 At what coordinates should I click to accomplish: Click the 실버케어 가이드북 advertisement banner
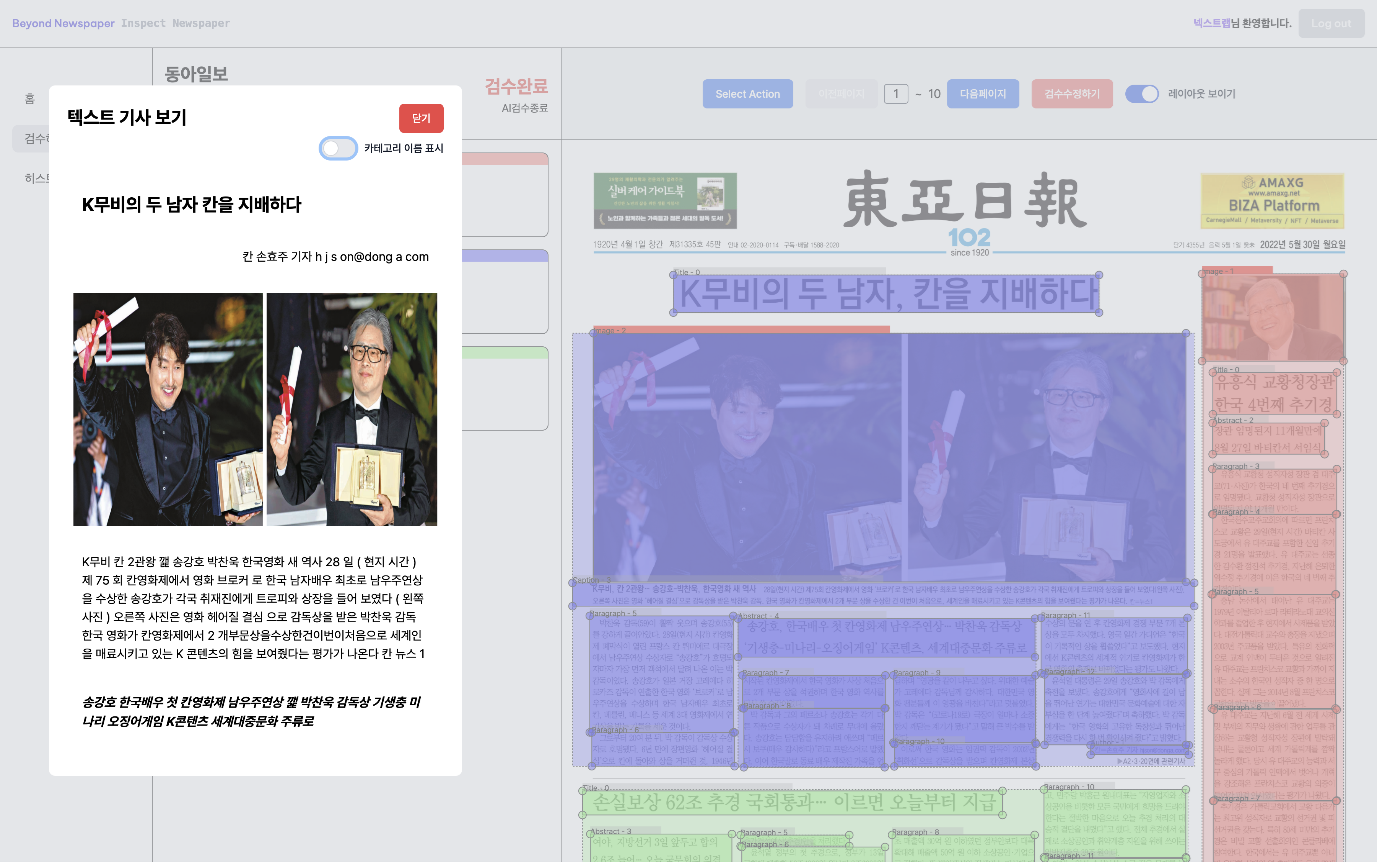pos(665,201)
